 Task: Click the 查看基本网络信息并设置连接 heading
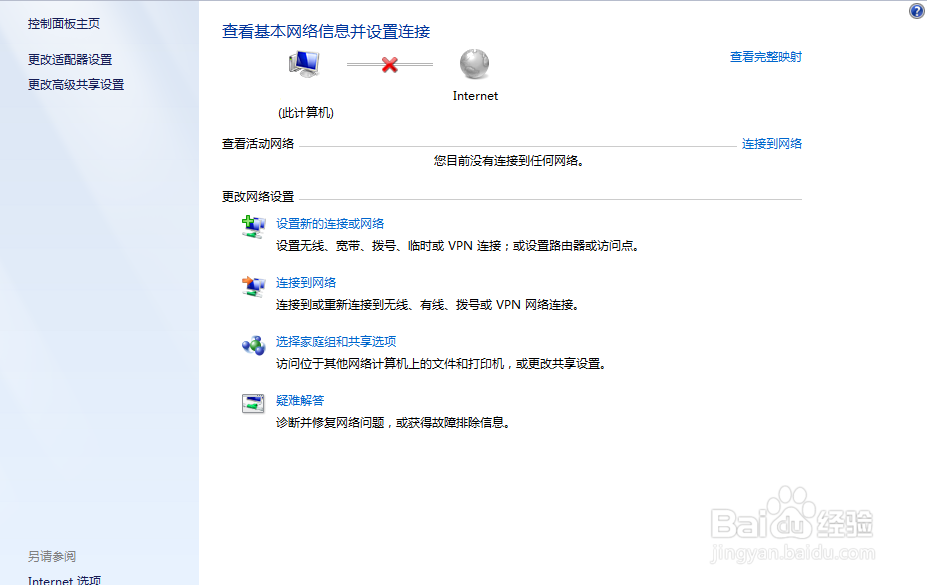[327, 31]
